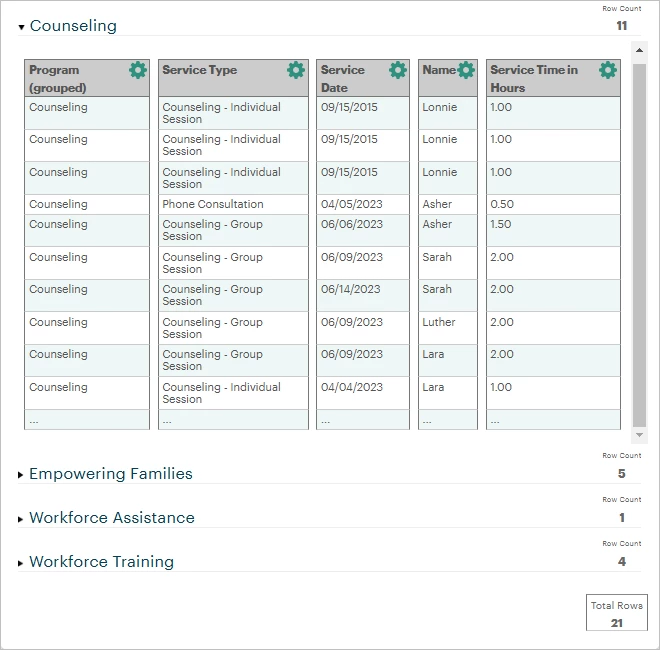This screenshot has height=650, width=660.
Task: Click the ellipsis cell under Service Type
Action: 233,420
